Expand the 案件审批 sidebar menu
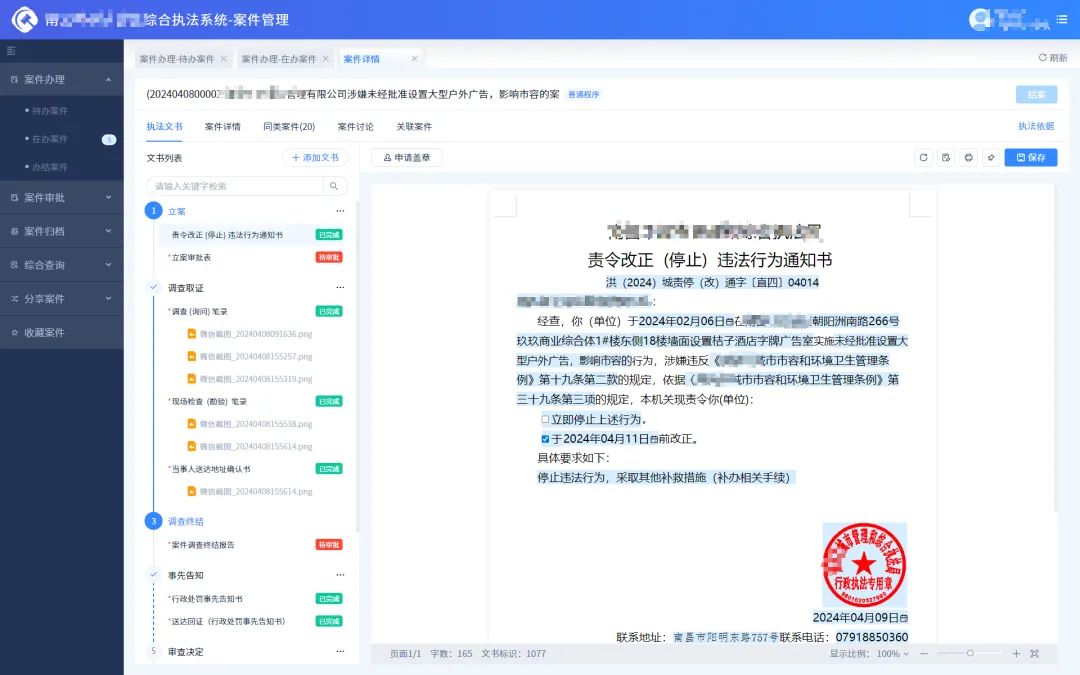 [x=61, y=198]
